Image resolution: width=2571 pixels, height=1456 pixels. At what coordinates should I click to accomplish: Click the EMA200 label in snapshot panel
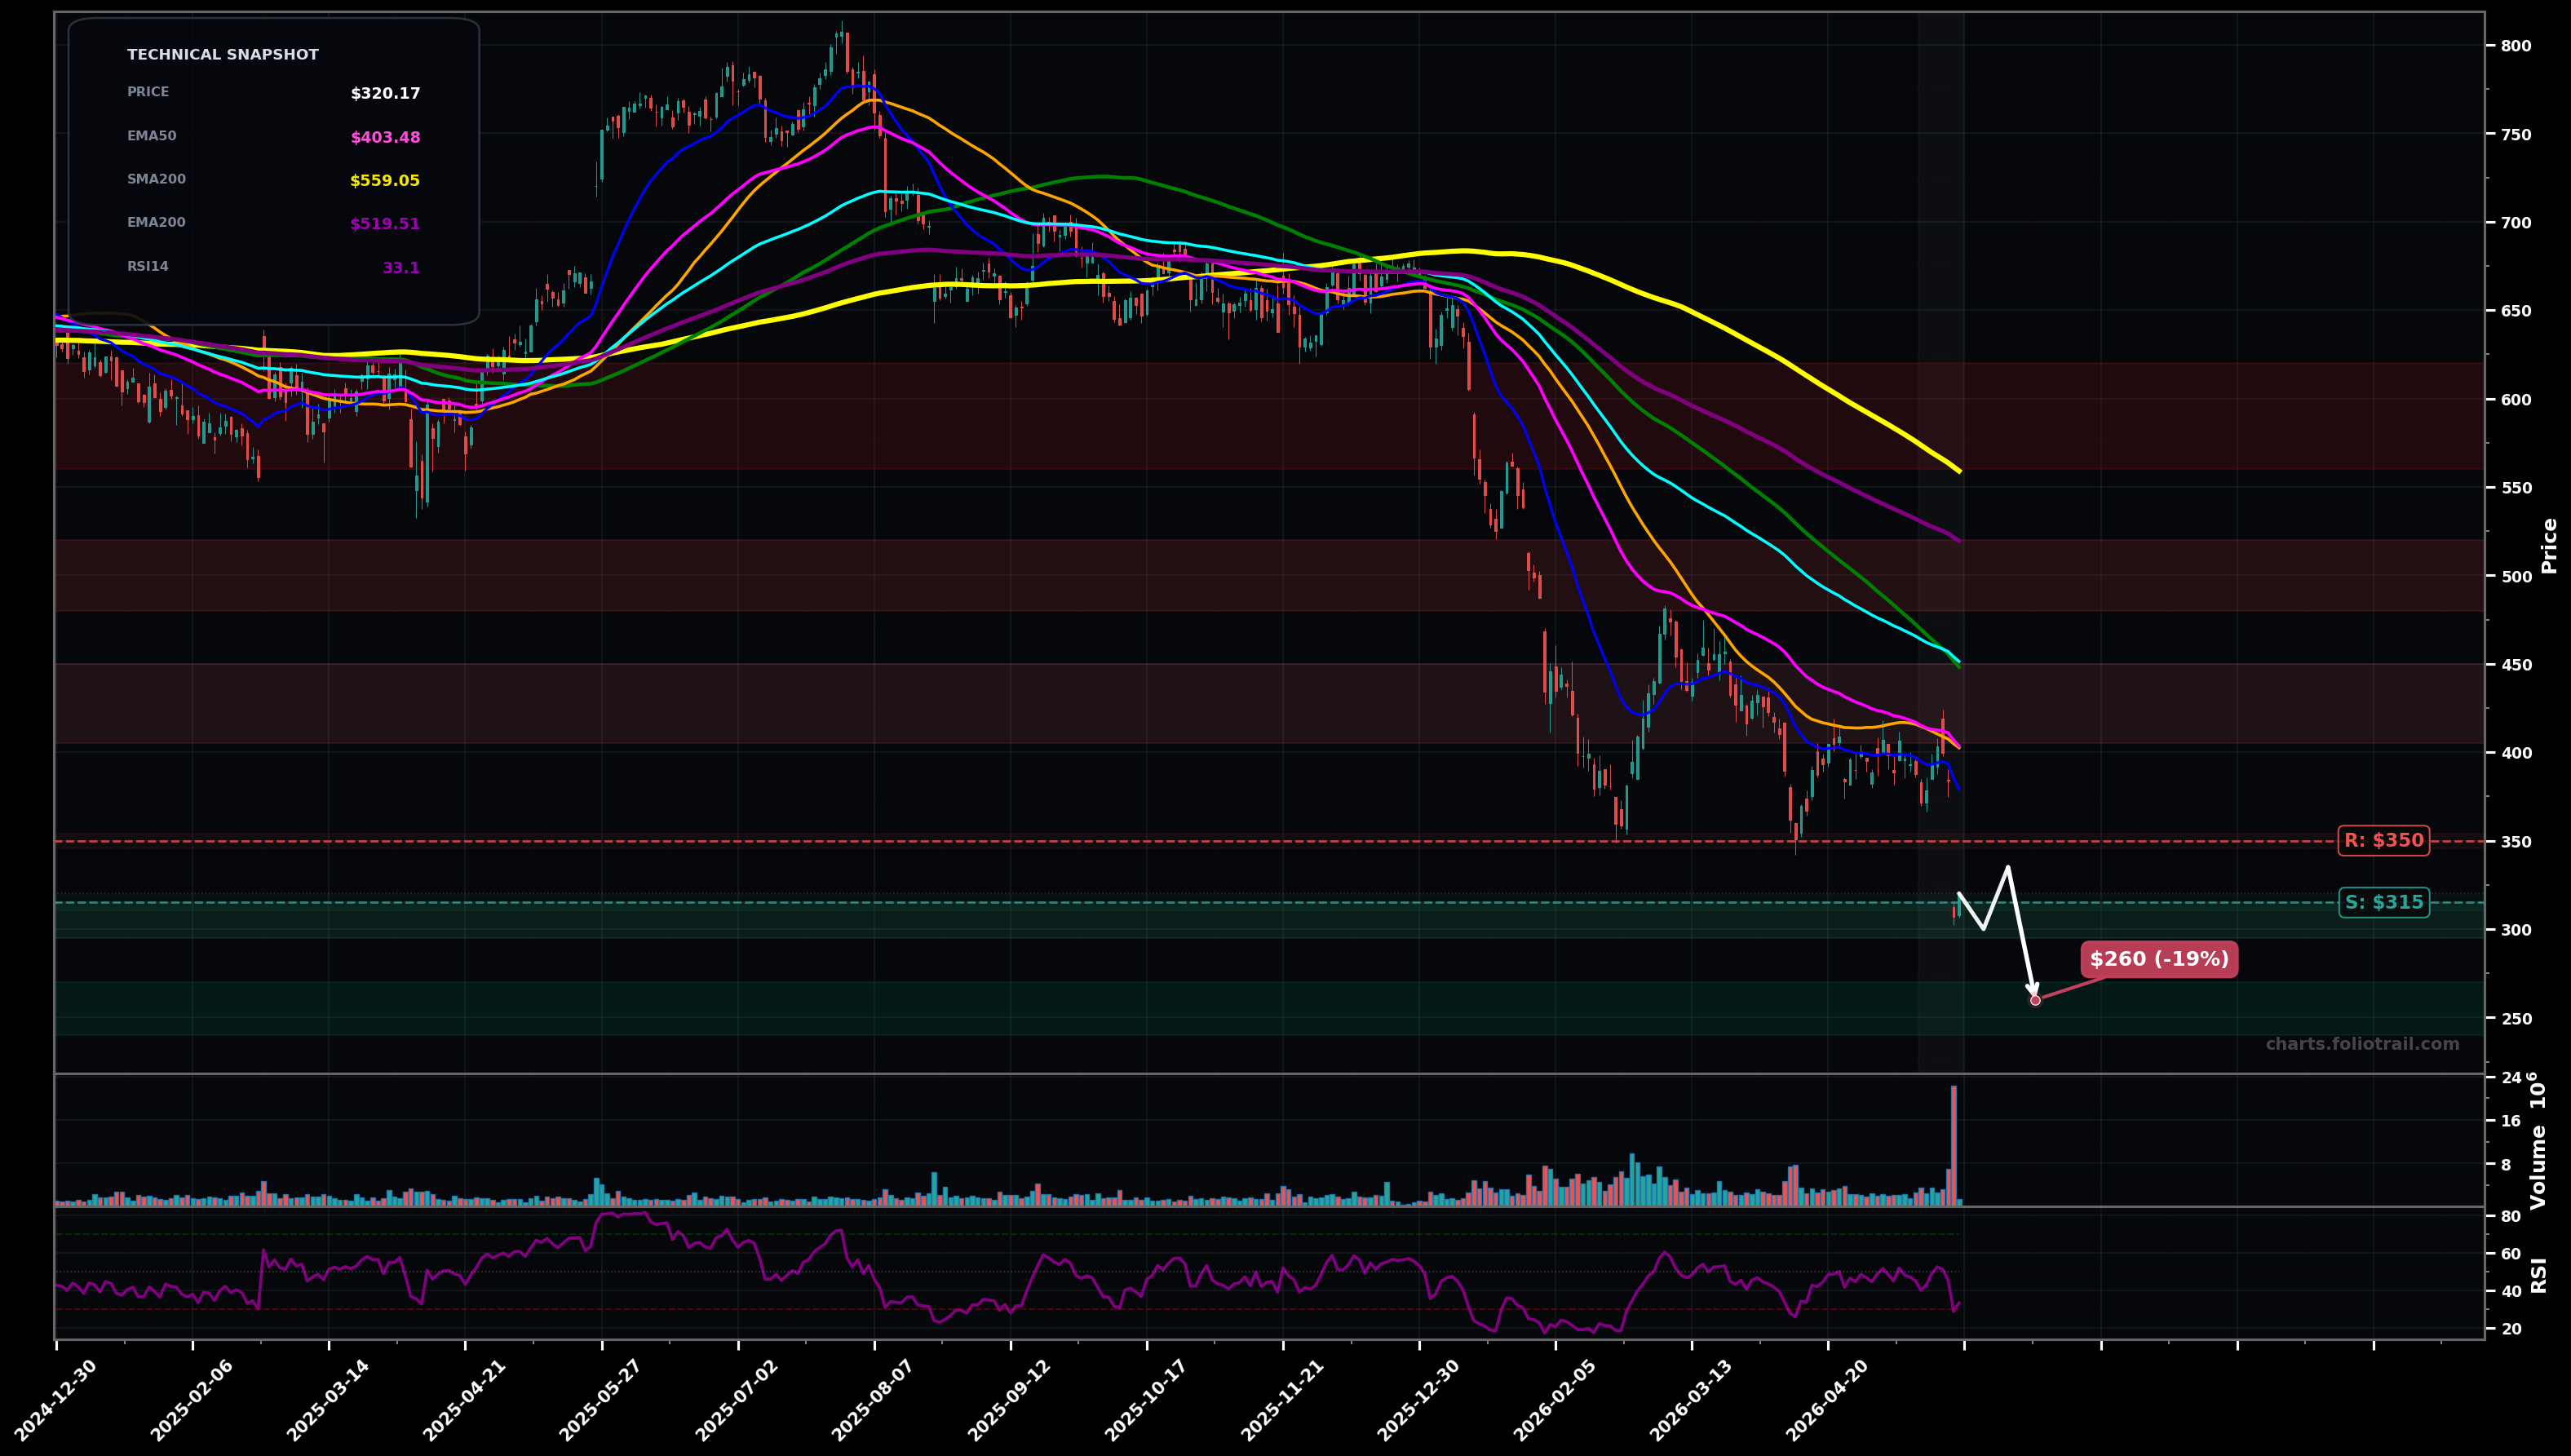[x=156, y=223]
